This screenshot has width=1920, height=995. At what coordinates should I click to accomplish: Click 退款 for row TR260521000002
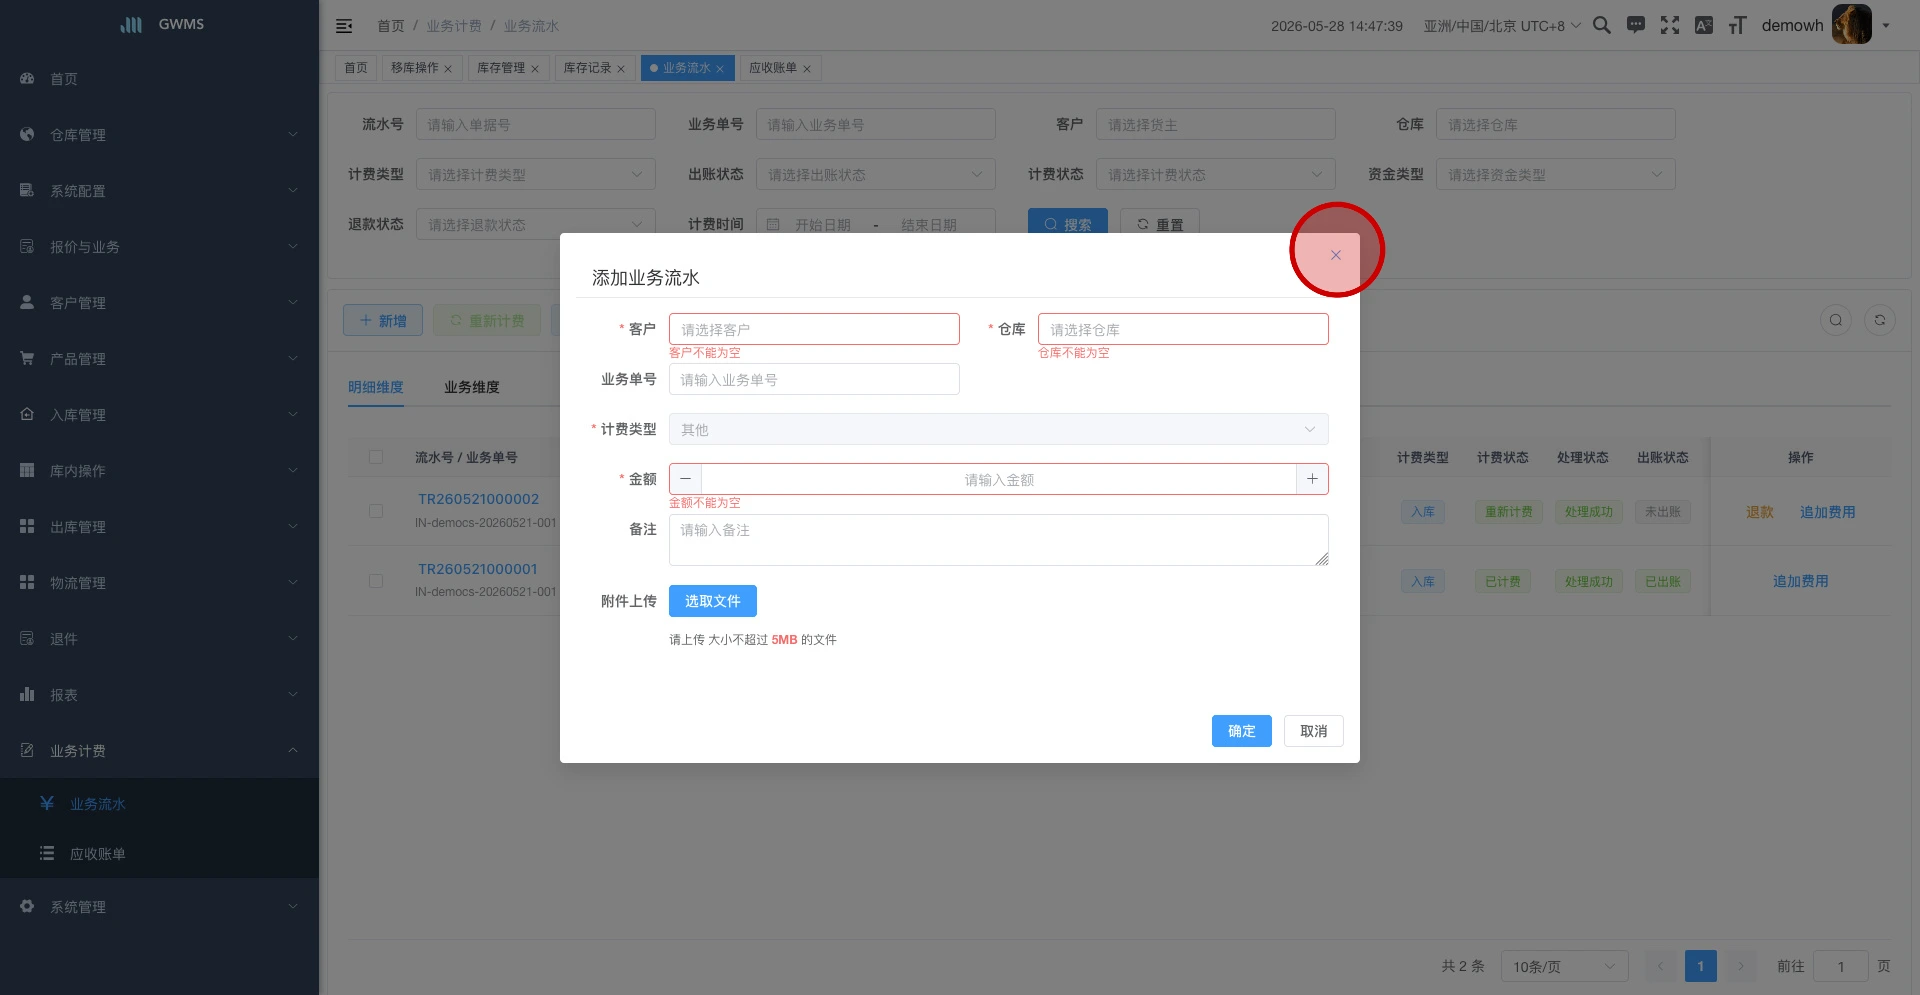tap(1760, 512)
